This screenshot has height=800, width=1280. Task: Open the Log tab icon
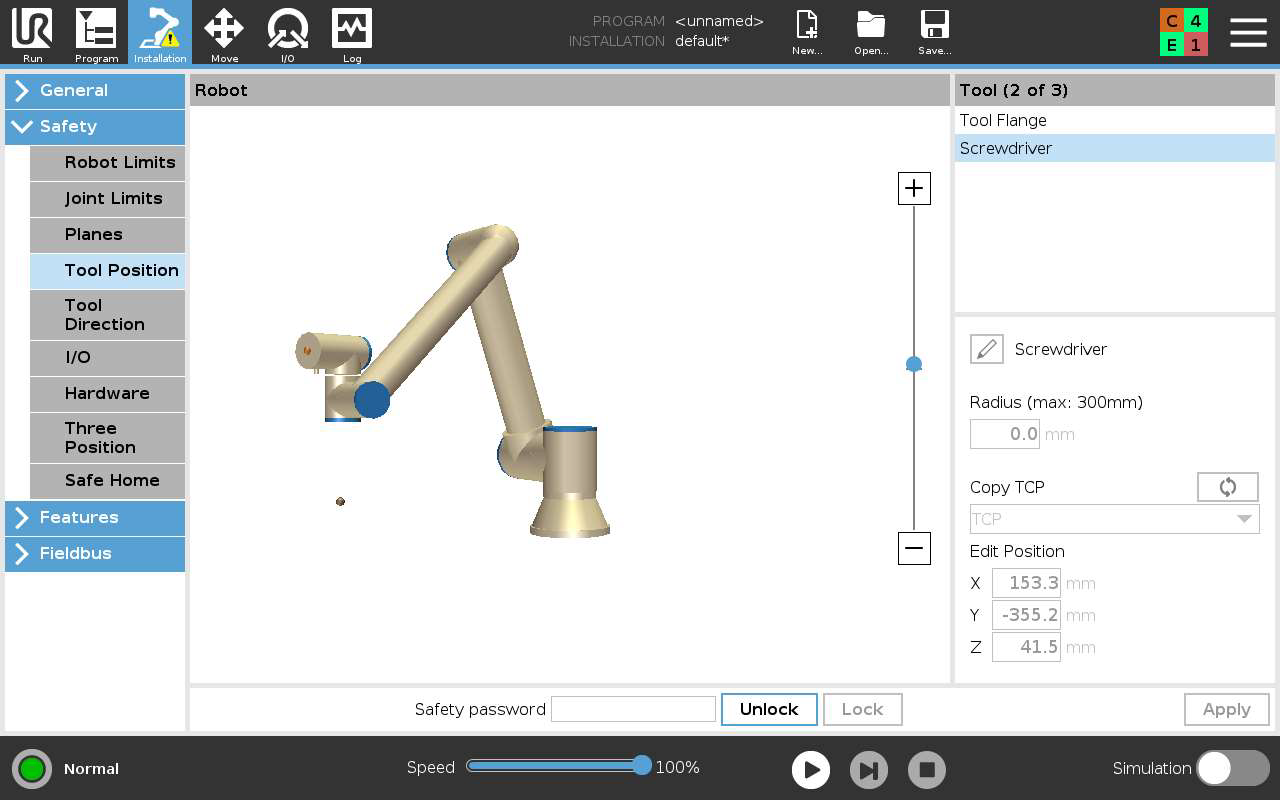352,32
